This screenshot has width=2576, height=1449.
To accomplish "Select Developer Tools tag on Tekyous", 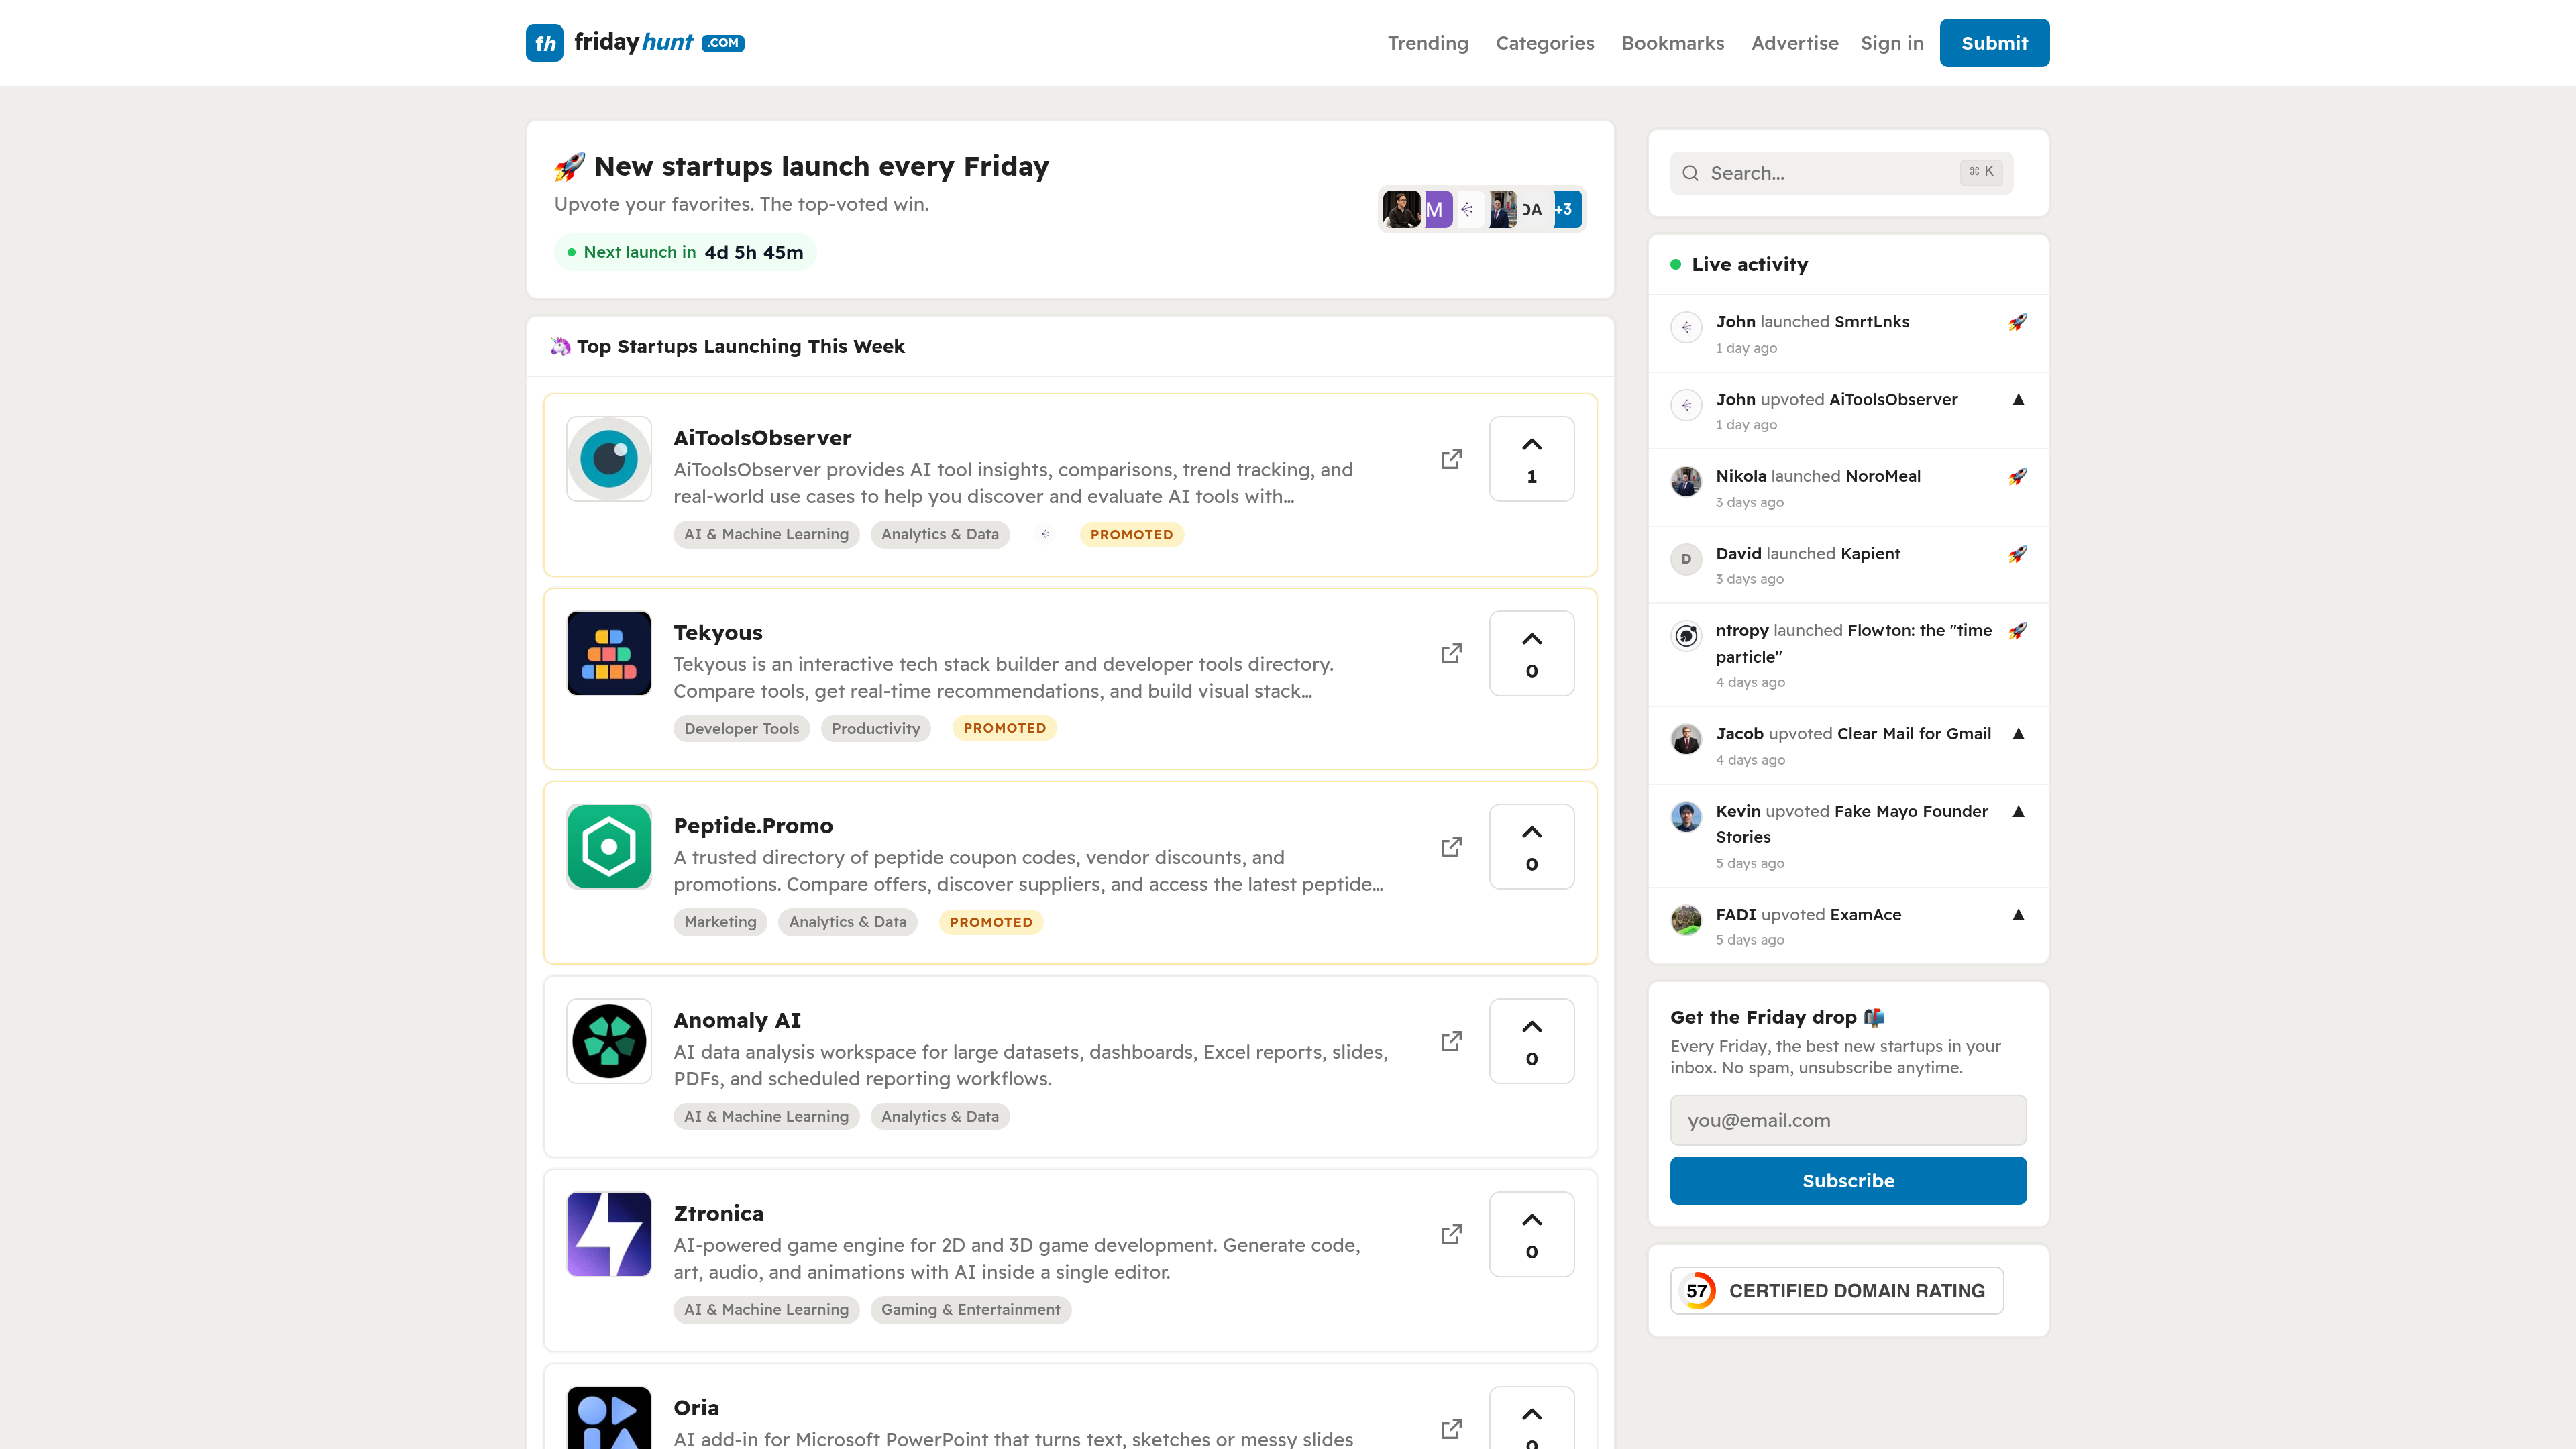I will coord(741,729).
